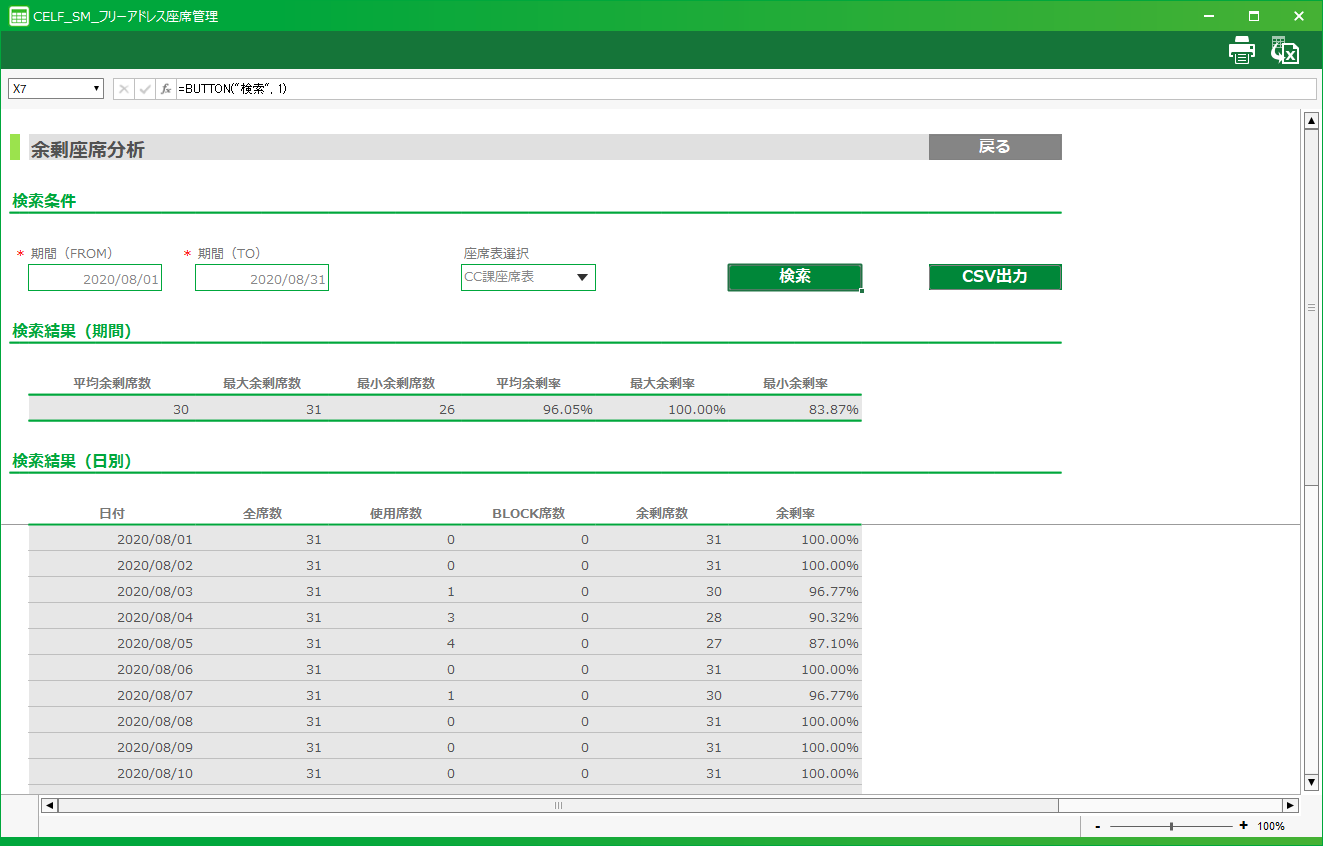This screenshot has height=846, width=1323.
Task: Click the Excel export icon
Action: click(x=1284, y=51)
